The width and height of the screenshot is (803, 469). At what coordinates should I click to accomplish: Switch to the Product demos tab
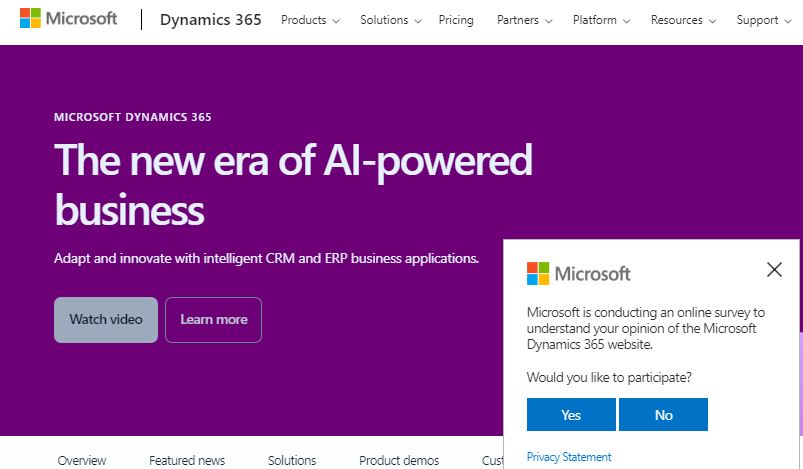(399, 460)
